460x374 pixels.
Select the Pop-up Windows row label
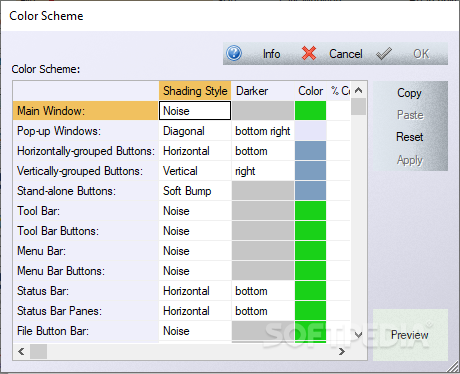click(x=85, y=131)
